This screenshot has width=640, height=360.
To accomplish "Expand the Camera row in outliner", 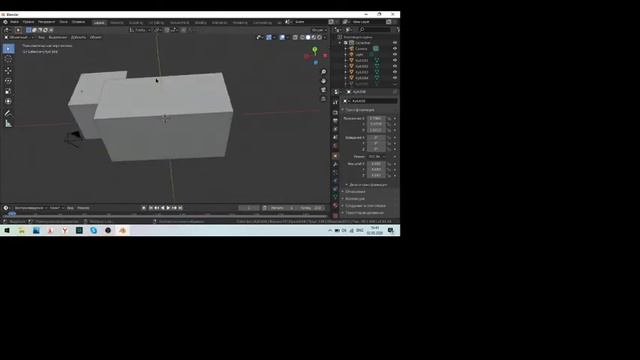I will (x=346, y=49).
